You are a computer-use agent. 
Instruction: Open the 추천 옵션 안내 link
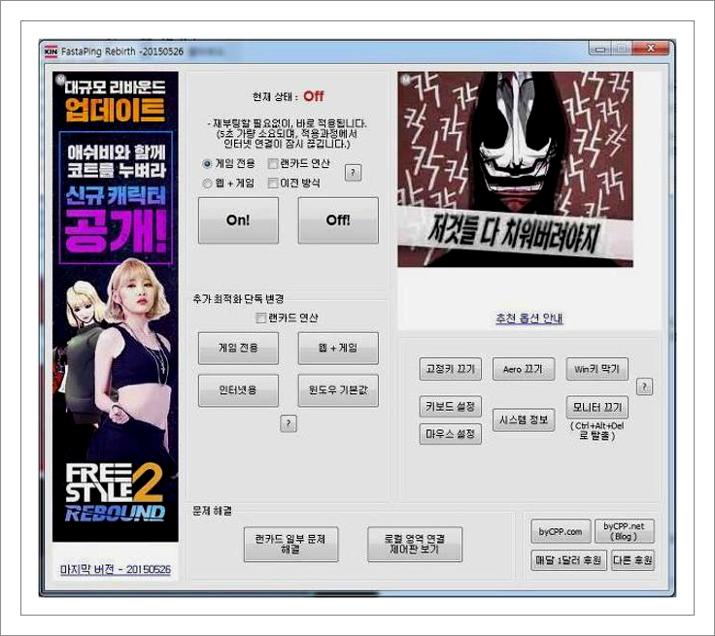pyautogui.click(x=529, y=318)
